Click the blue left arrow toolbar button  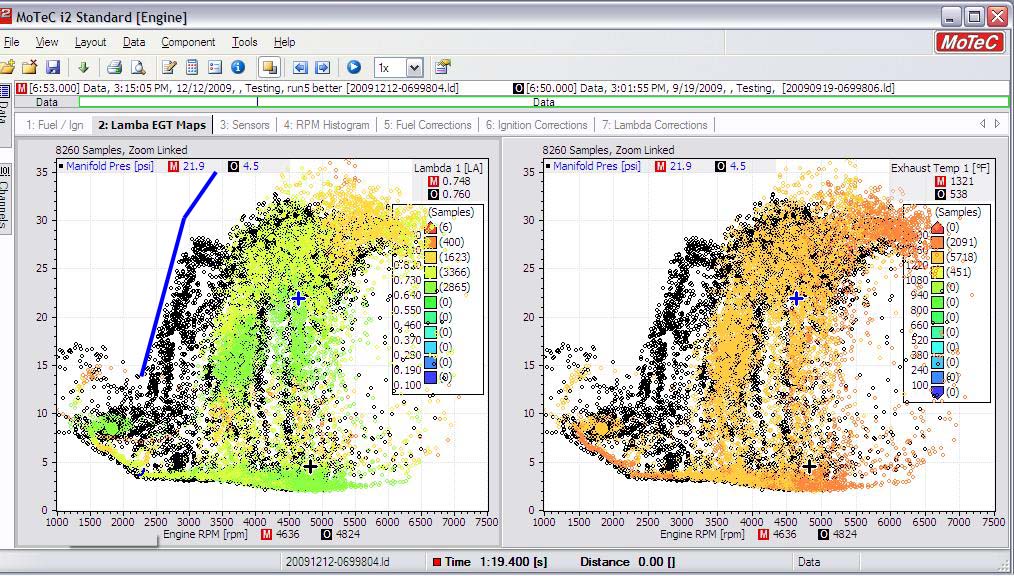pos(300,67)
